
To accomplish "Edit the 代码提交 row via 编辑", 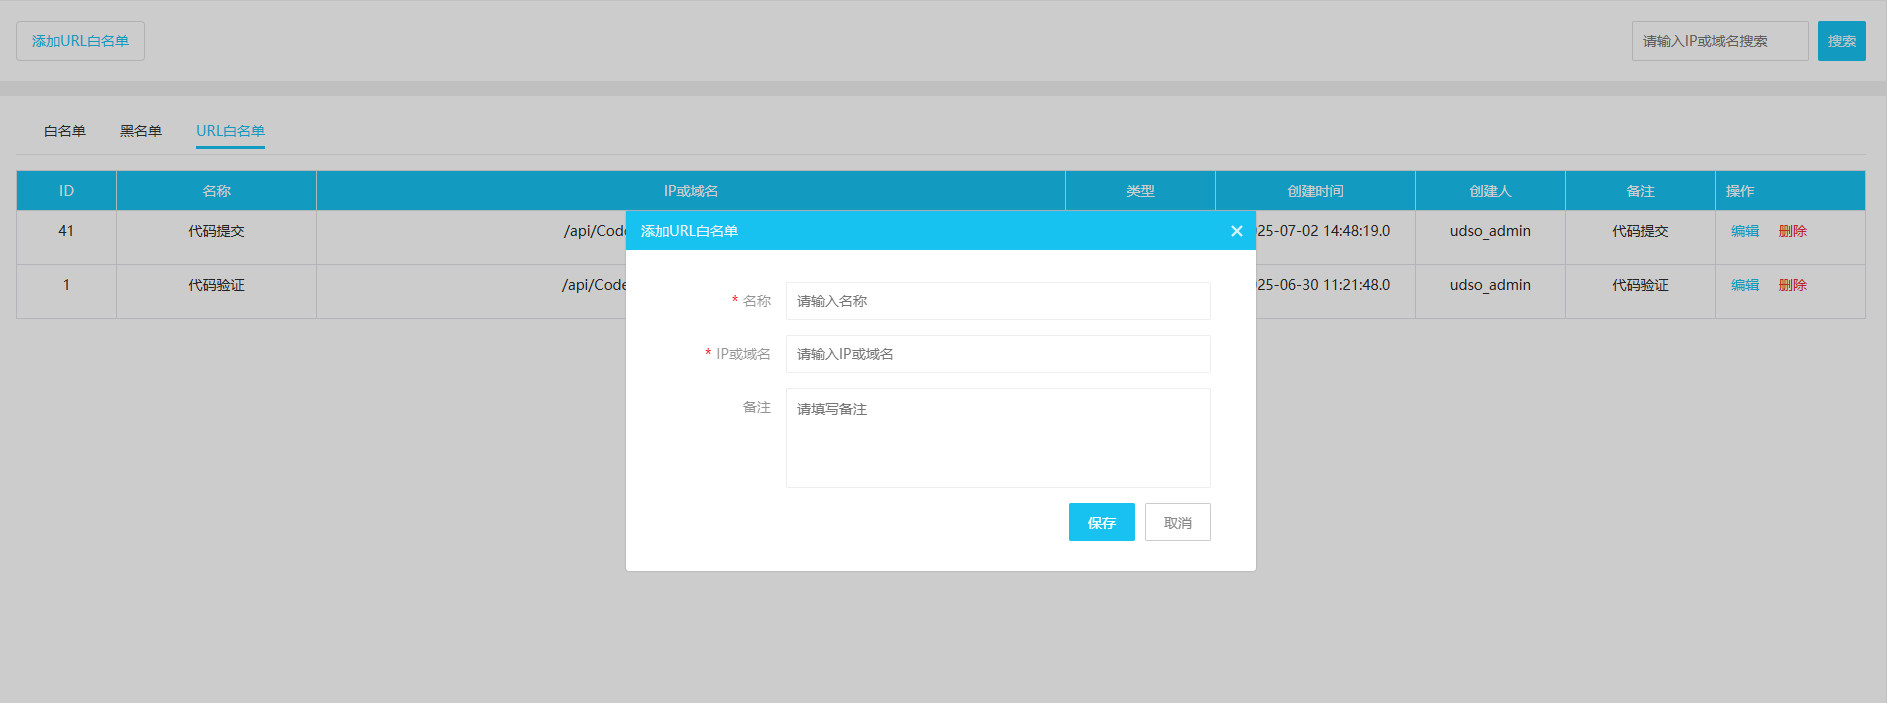I will [1744, 231].
